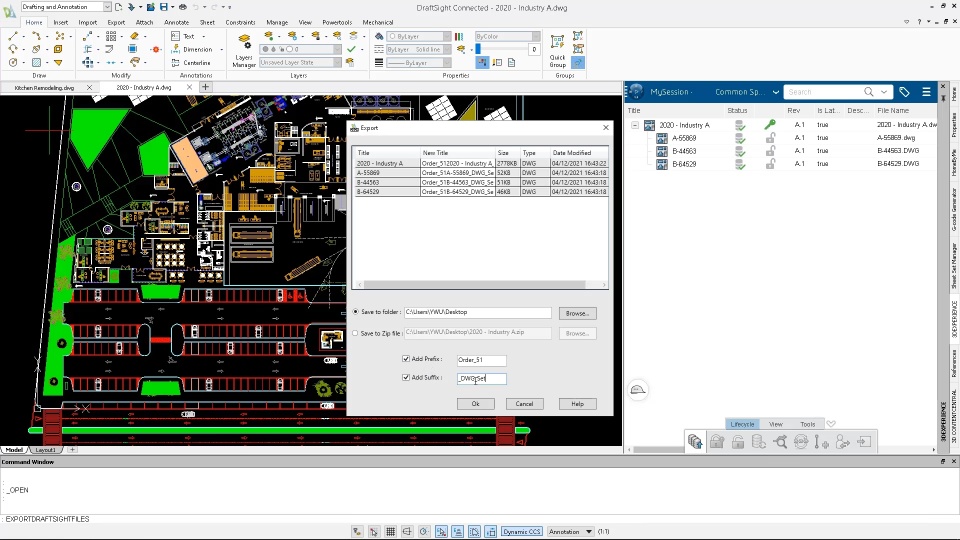Switch to the Layout1 sheet tab
Image resolution: width=960 pixels, height=540 pixels.
pos(45,449)
